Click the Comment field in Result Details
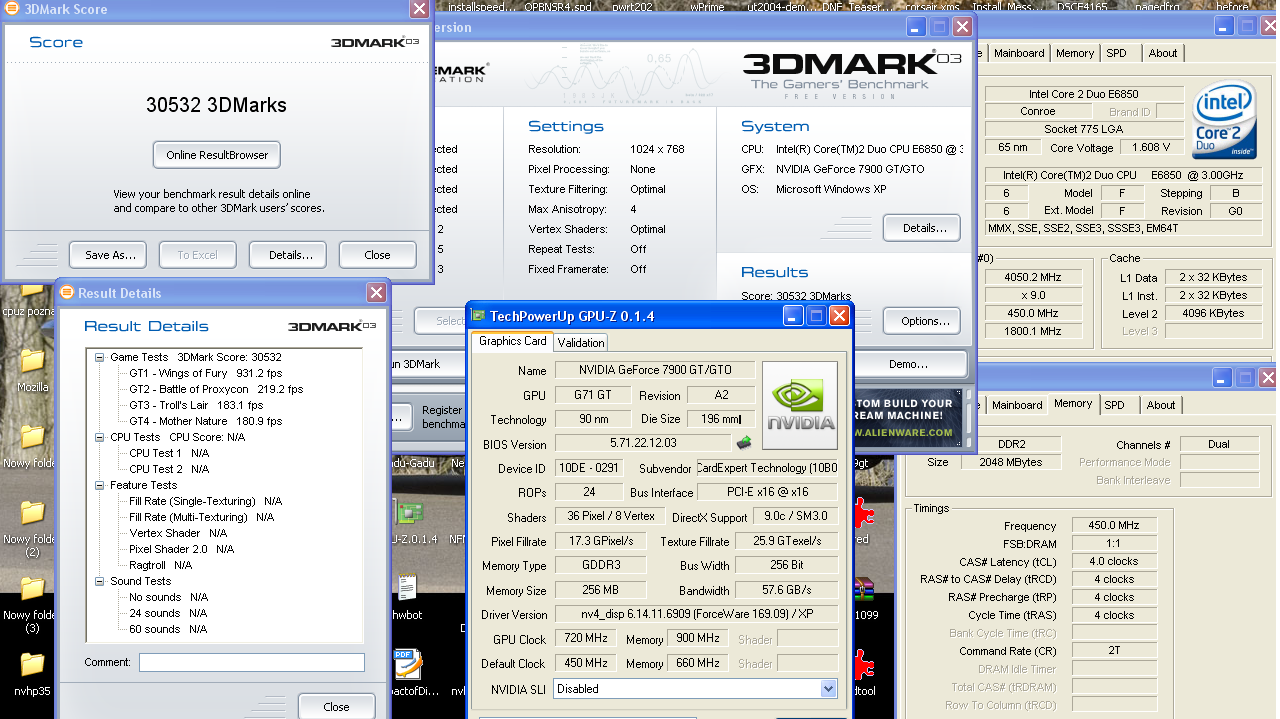This screenshot has width=1280, height=719. coord(252,662)
